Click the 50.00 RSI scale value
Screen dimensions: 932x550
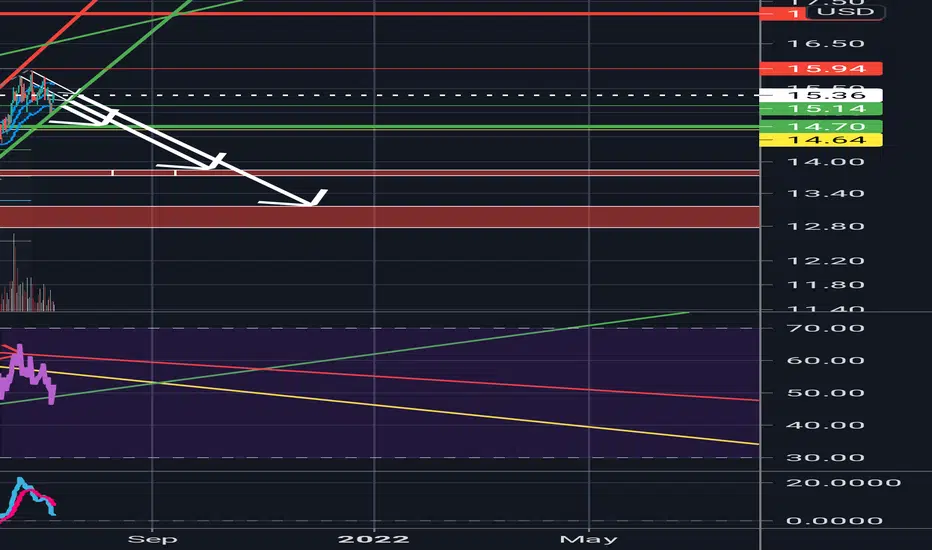tap(826, 393)
